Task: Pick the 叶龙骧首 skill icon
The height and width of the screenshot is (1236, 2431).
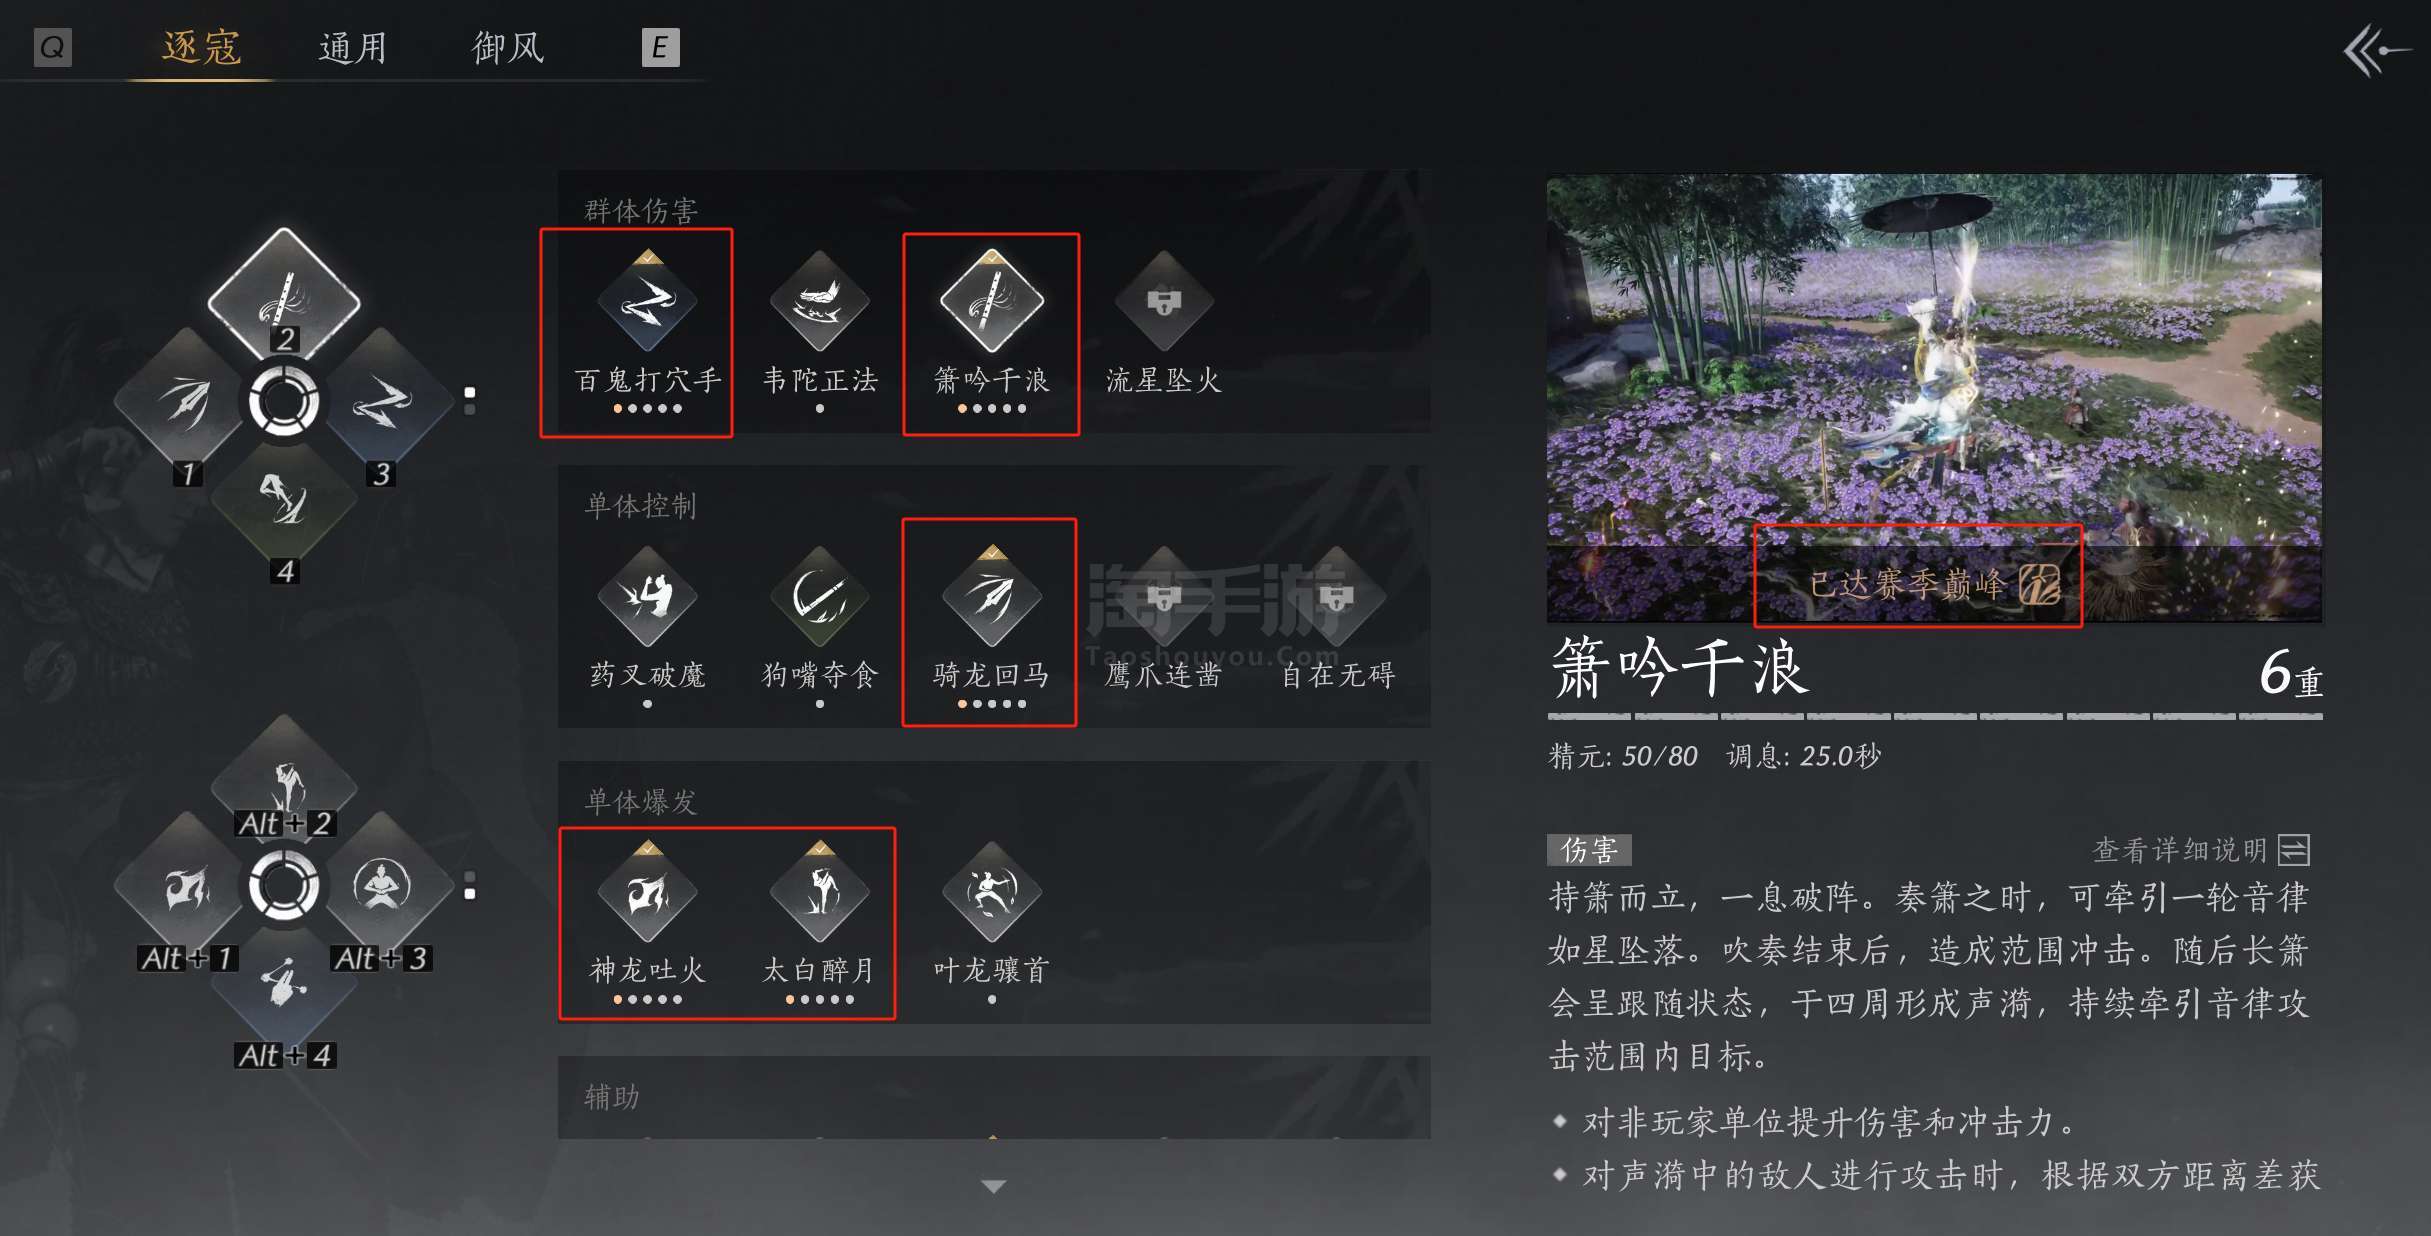Action: click(x=992, y=892)
